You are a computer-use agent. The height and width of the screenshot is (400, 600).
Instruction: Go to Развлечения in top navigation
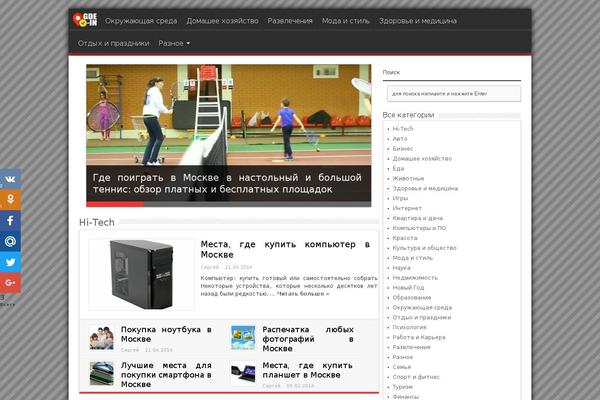click(290, 21)
